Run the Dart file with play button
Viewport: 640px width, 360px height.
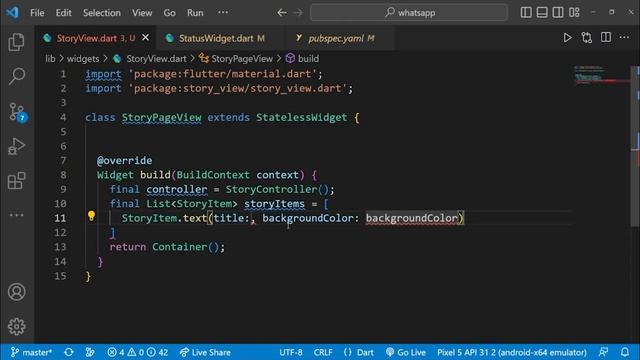point(567,38)
